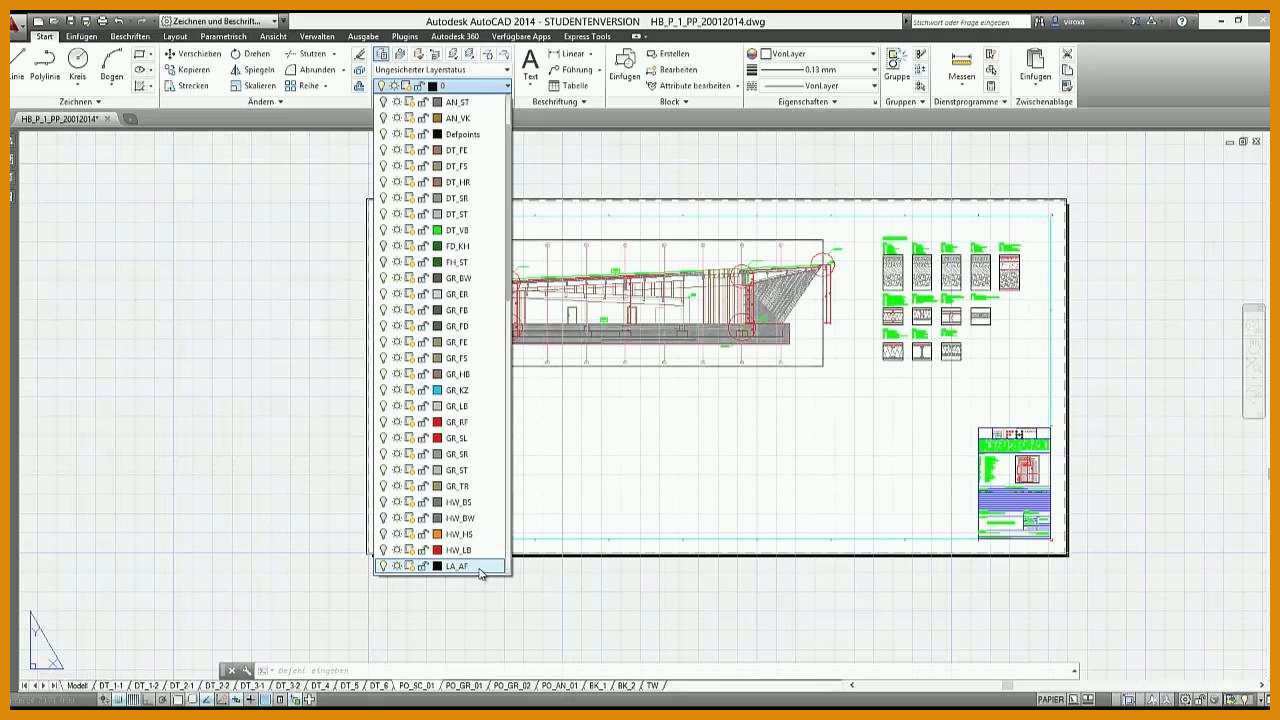Insert a Tabelle table
The image size is (1280, 720).
568,86
